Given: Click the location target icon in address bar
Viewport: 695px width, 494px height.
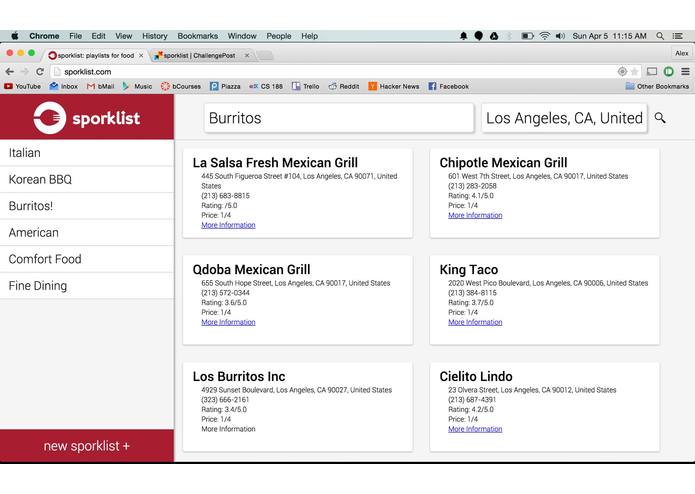Looking at the screenshot, I should [x=622, y=71].
